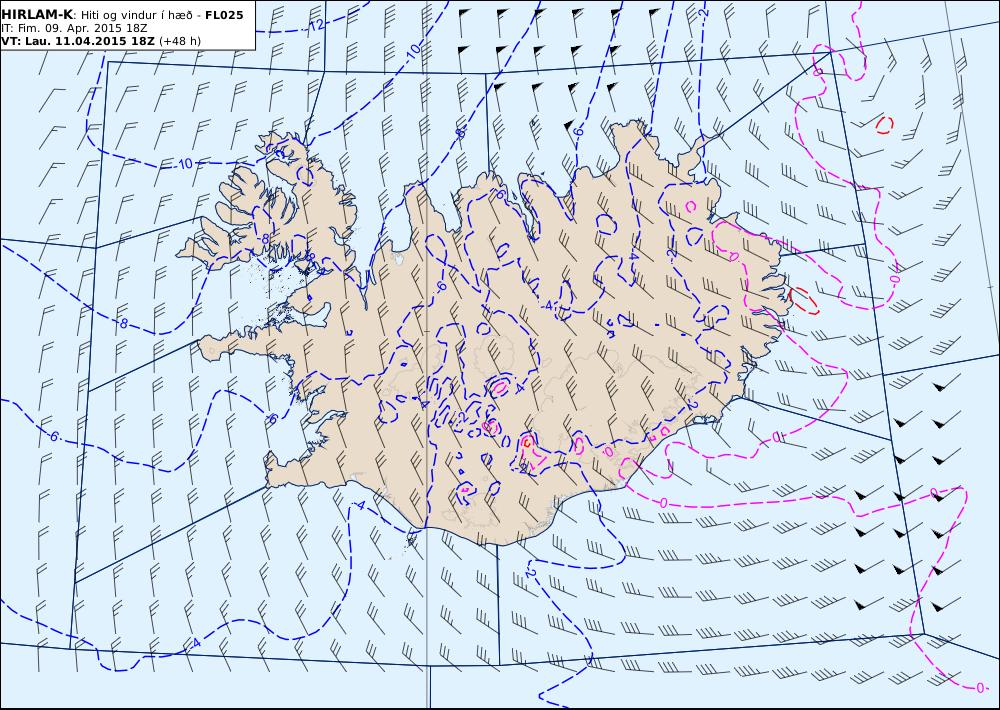This screenshot has height=710, width=1000.
Task: Select the VT: Lau. 11.04.2015 18Z text
Action: click(78, 41)
